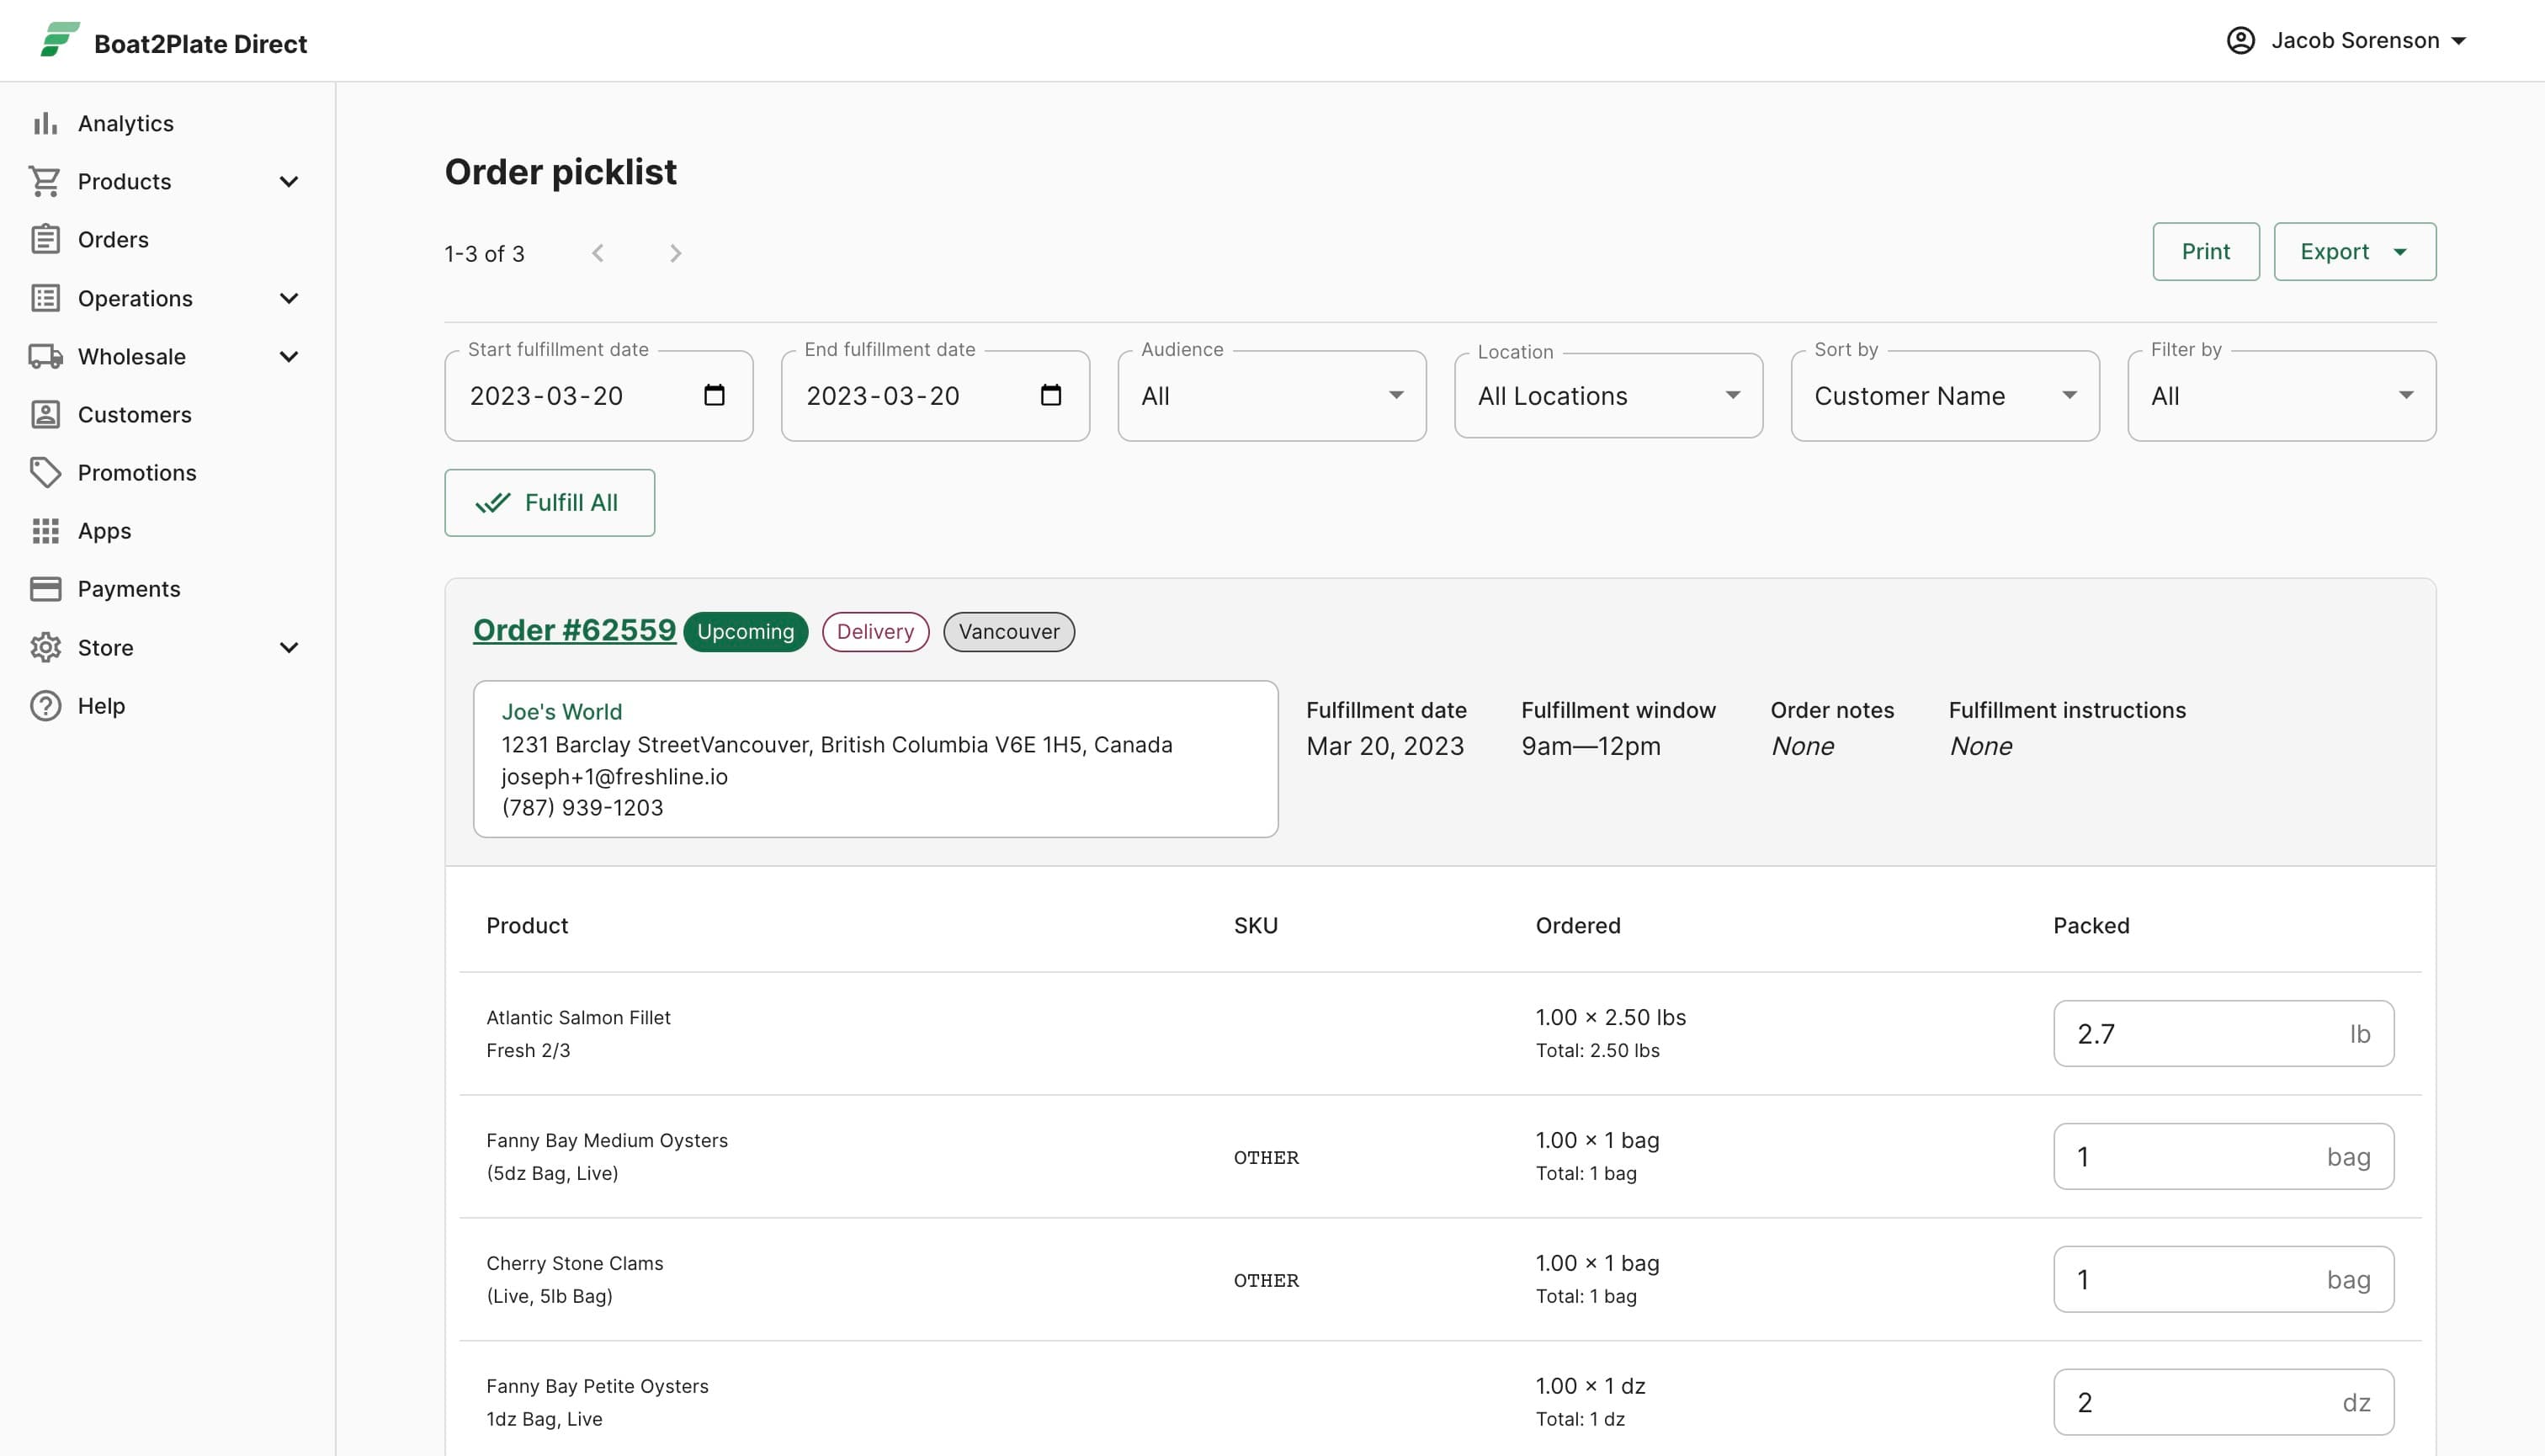The height and width of the screenshot is (1456, 2545).
Task: Click the Atlantic Salmon Fillet product name
Action: pyautogui.click(x=578, y=1017)
